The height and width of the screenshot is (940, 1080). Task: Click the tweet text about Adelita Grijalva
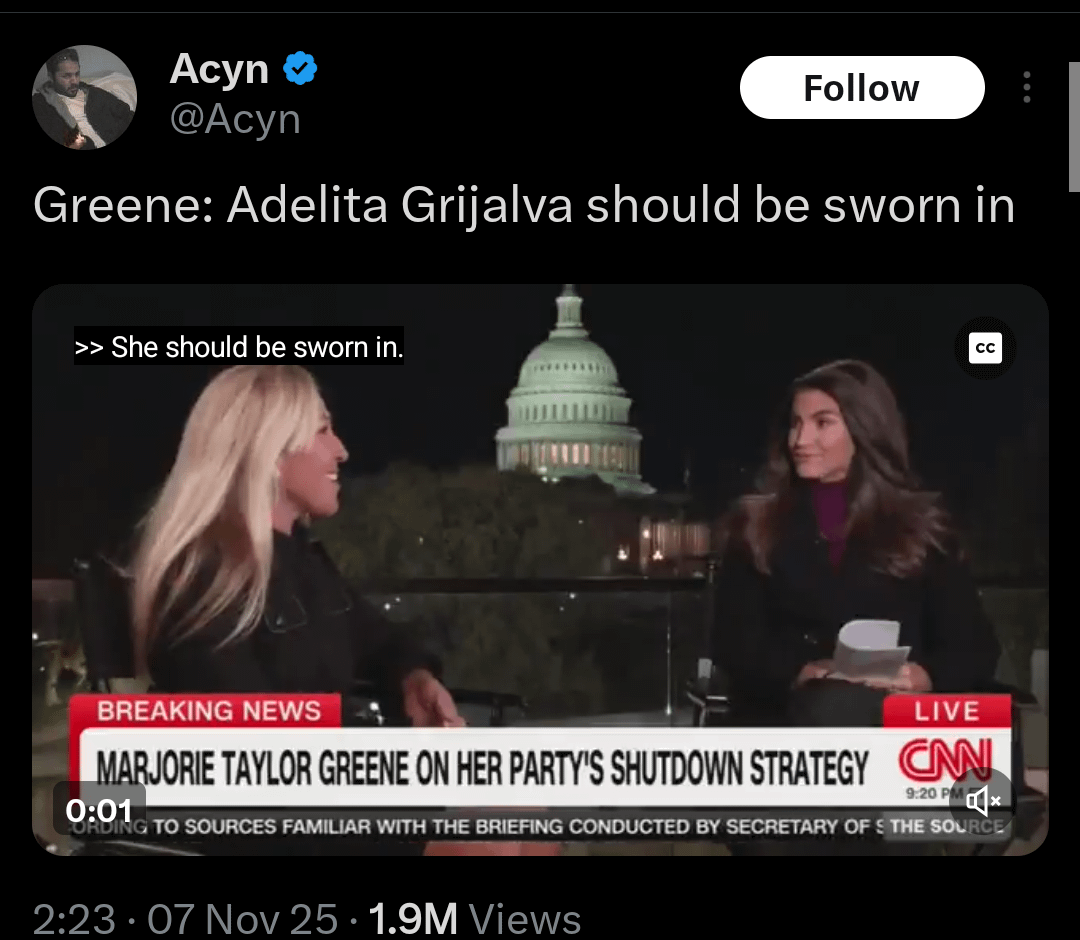pyautogui.click(x=524, y=205)
